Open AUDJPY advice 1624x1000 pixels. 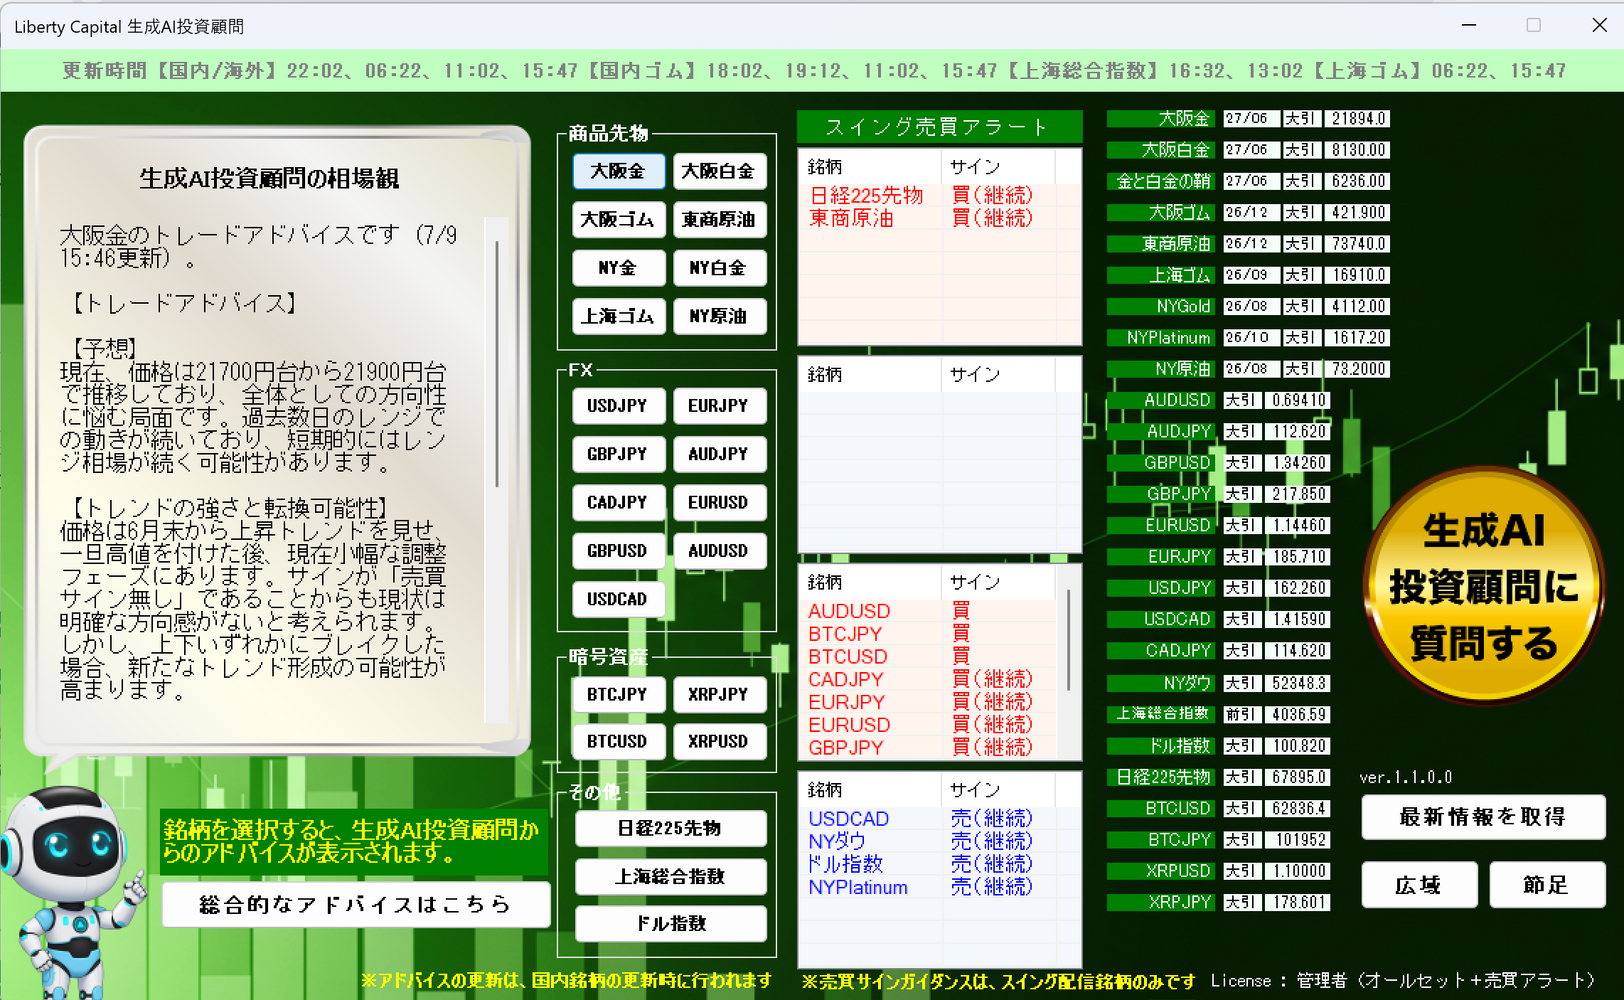pos(719,454)
